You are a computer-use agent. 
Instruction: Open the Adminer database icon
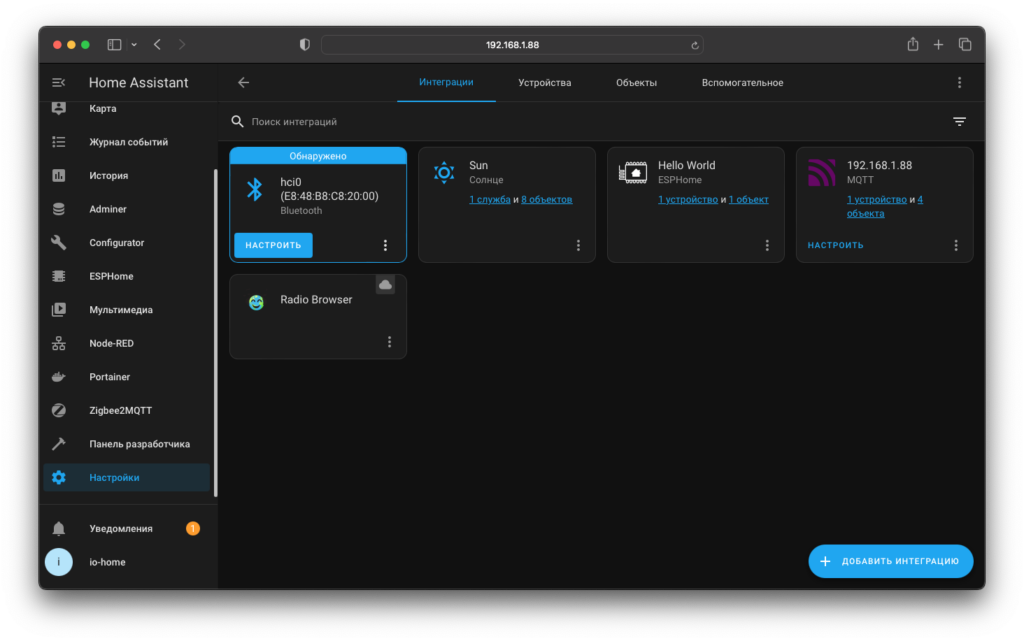pyautogui.click(x=59, y=209)
